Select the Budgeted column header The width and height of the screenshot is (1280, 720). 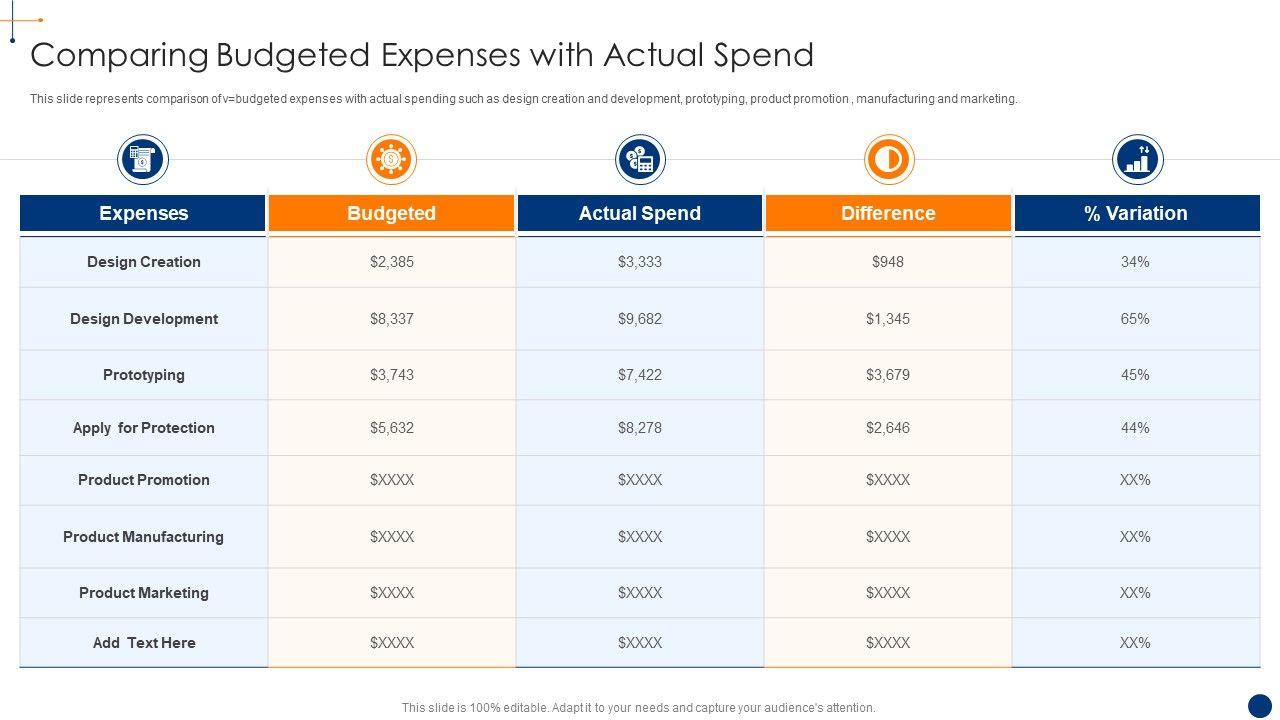[391, 213]
